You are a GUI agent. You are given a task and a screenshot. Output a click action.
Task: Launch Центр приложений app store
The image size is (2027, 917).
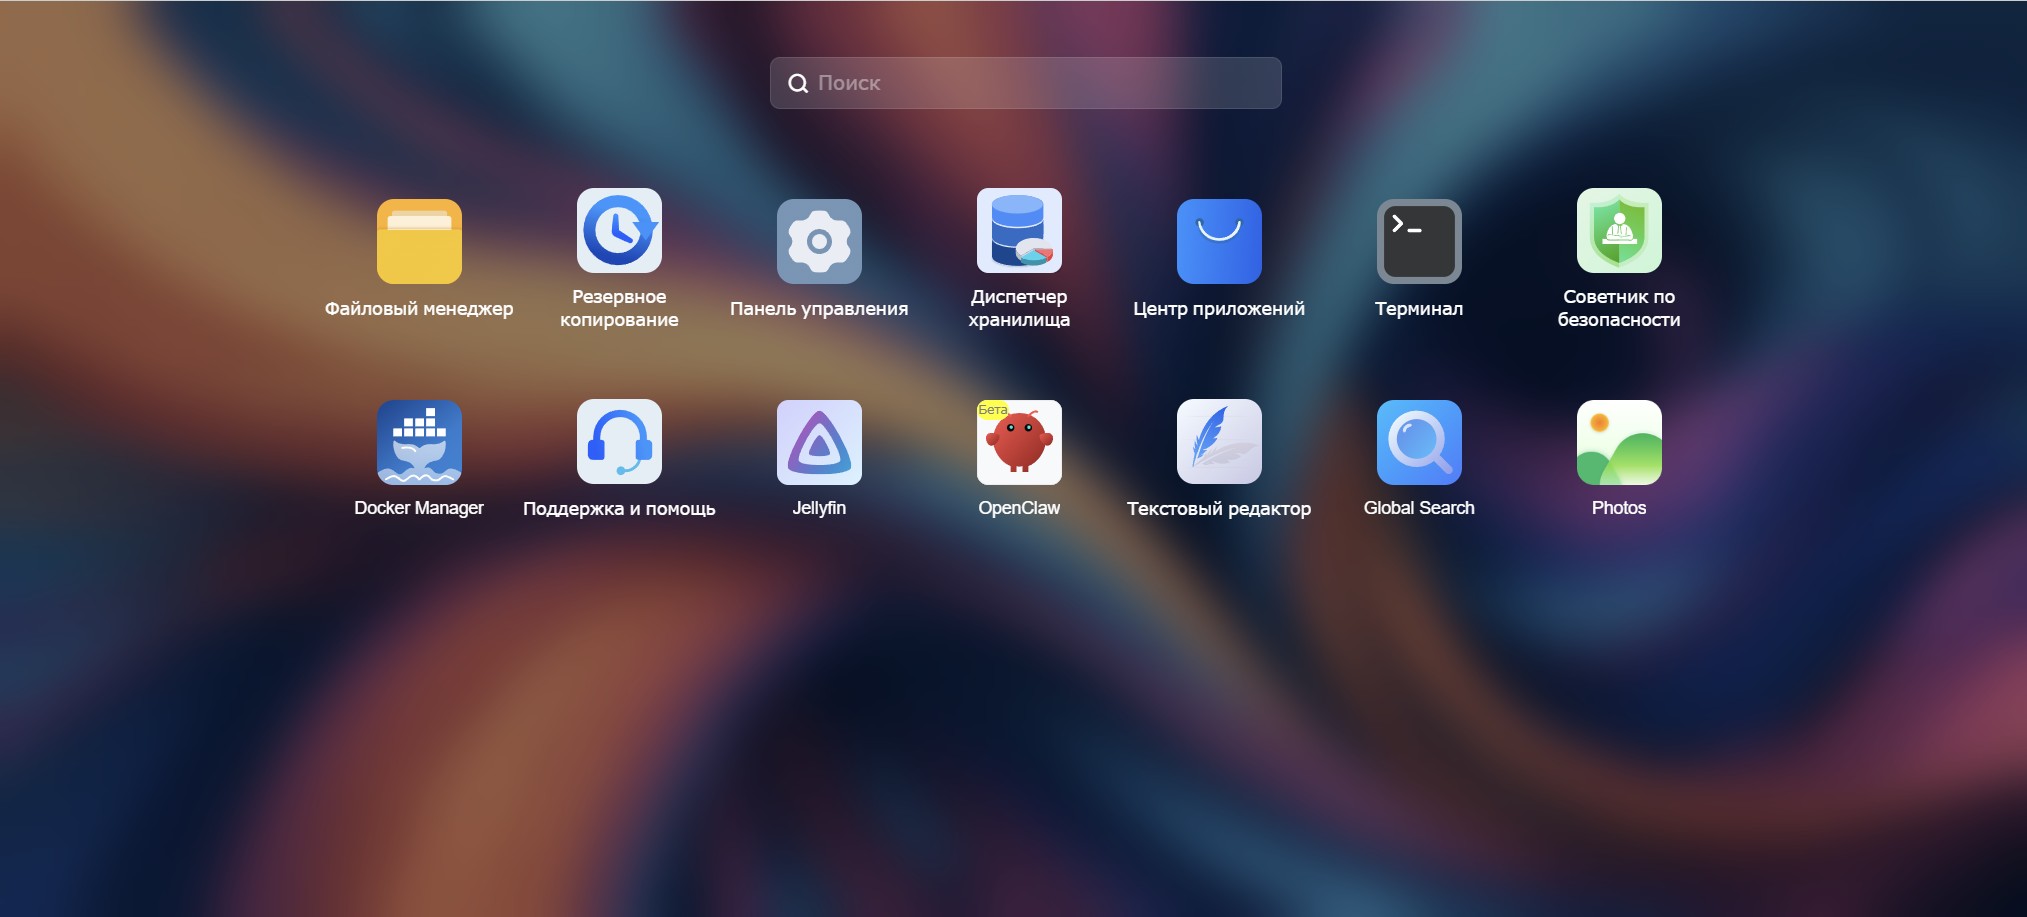point(1219,241)
